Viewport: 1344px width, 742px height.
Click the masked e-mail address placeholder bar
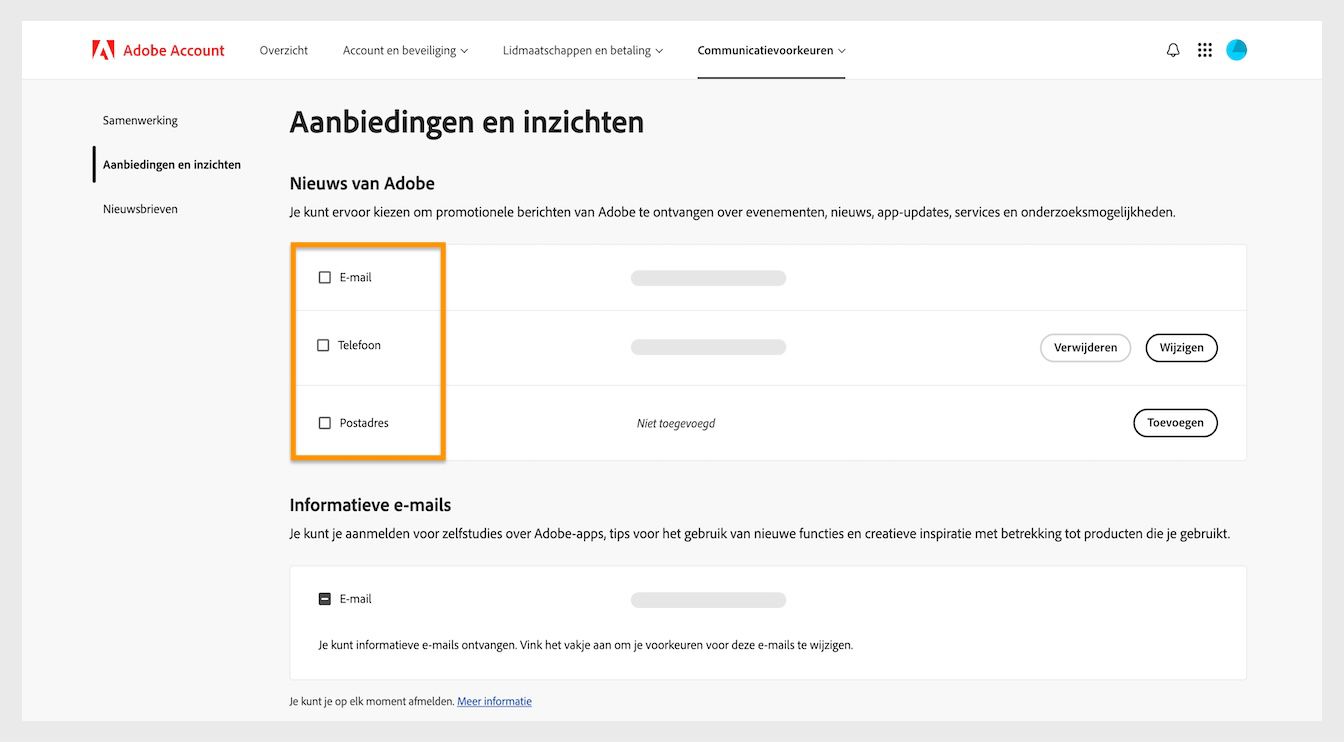click(x=708, y=277)
